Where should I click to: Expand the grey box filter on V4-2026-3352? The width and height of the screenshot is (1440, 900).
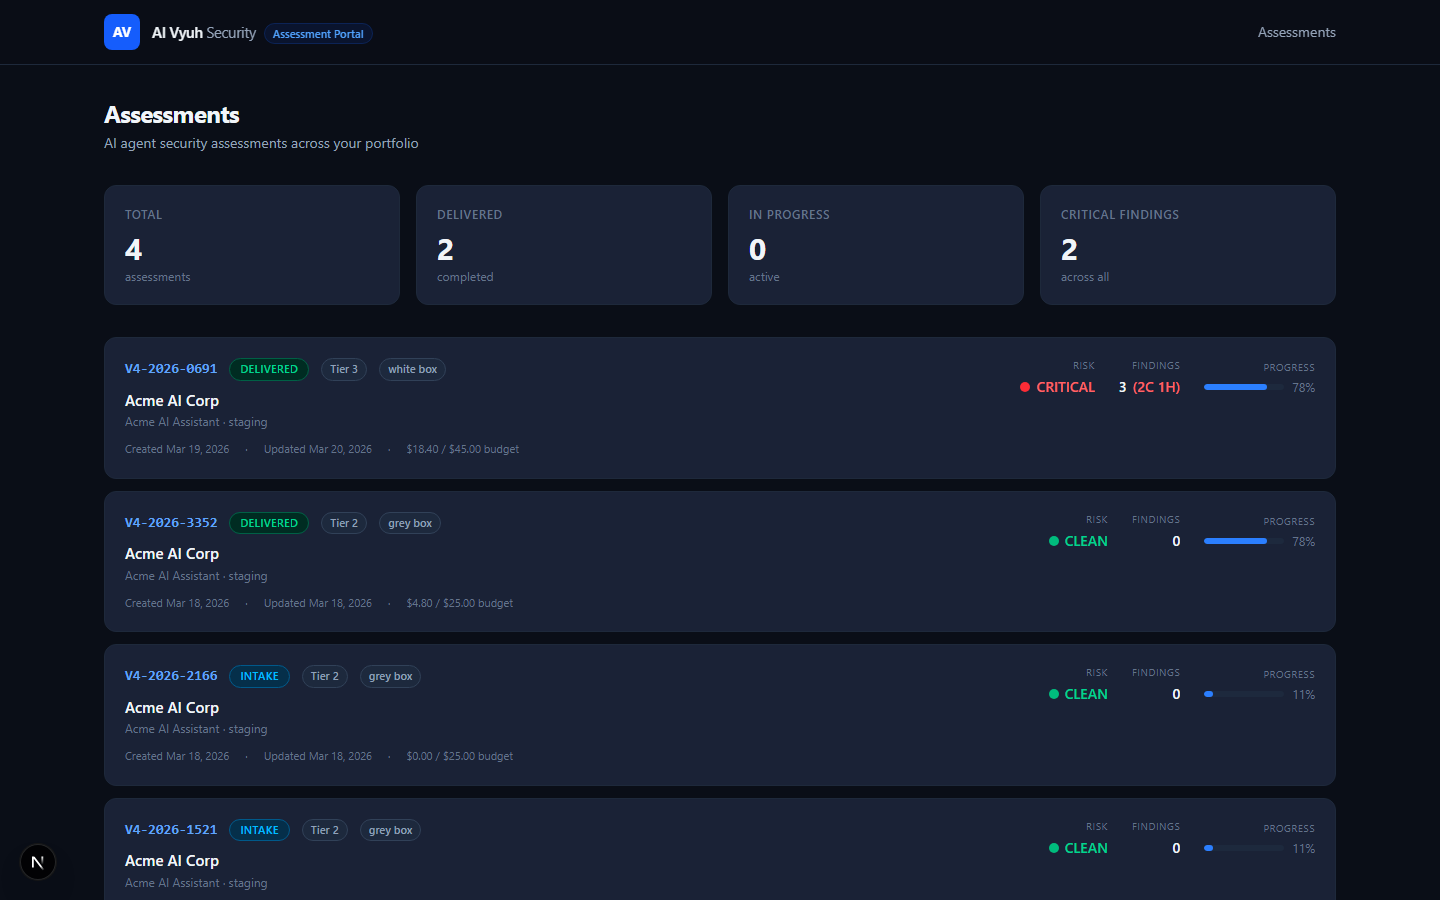(409, 523)
